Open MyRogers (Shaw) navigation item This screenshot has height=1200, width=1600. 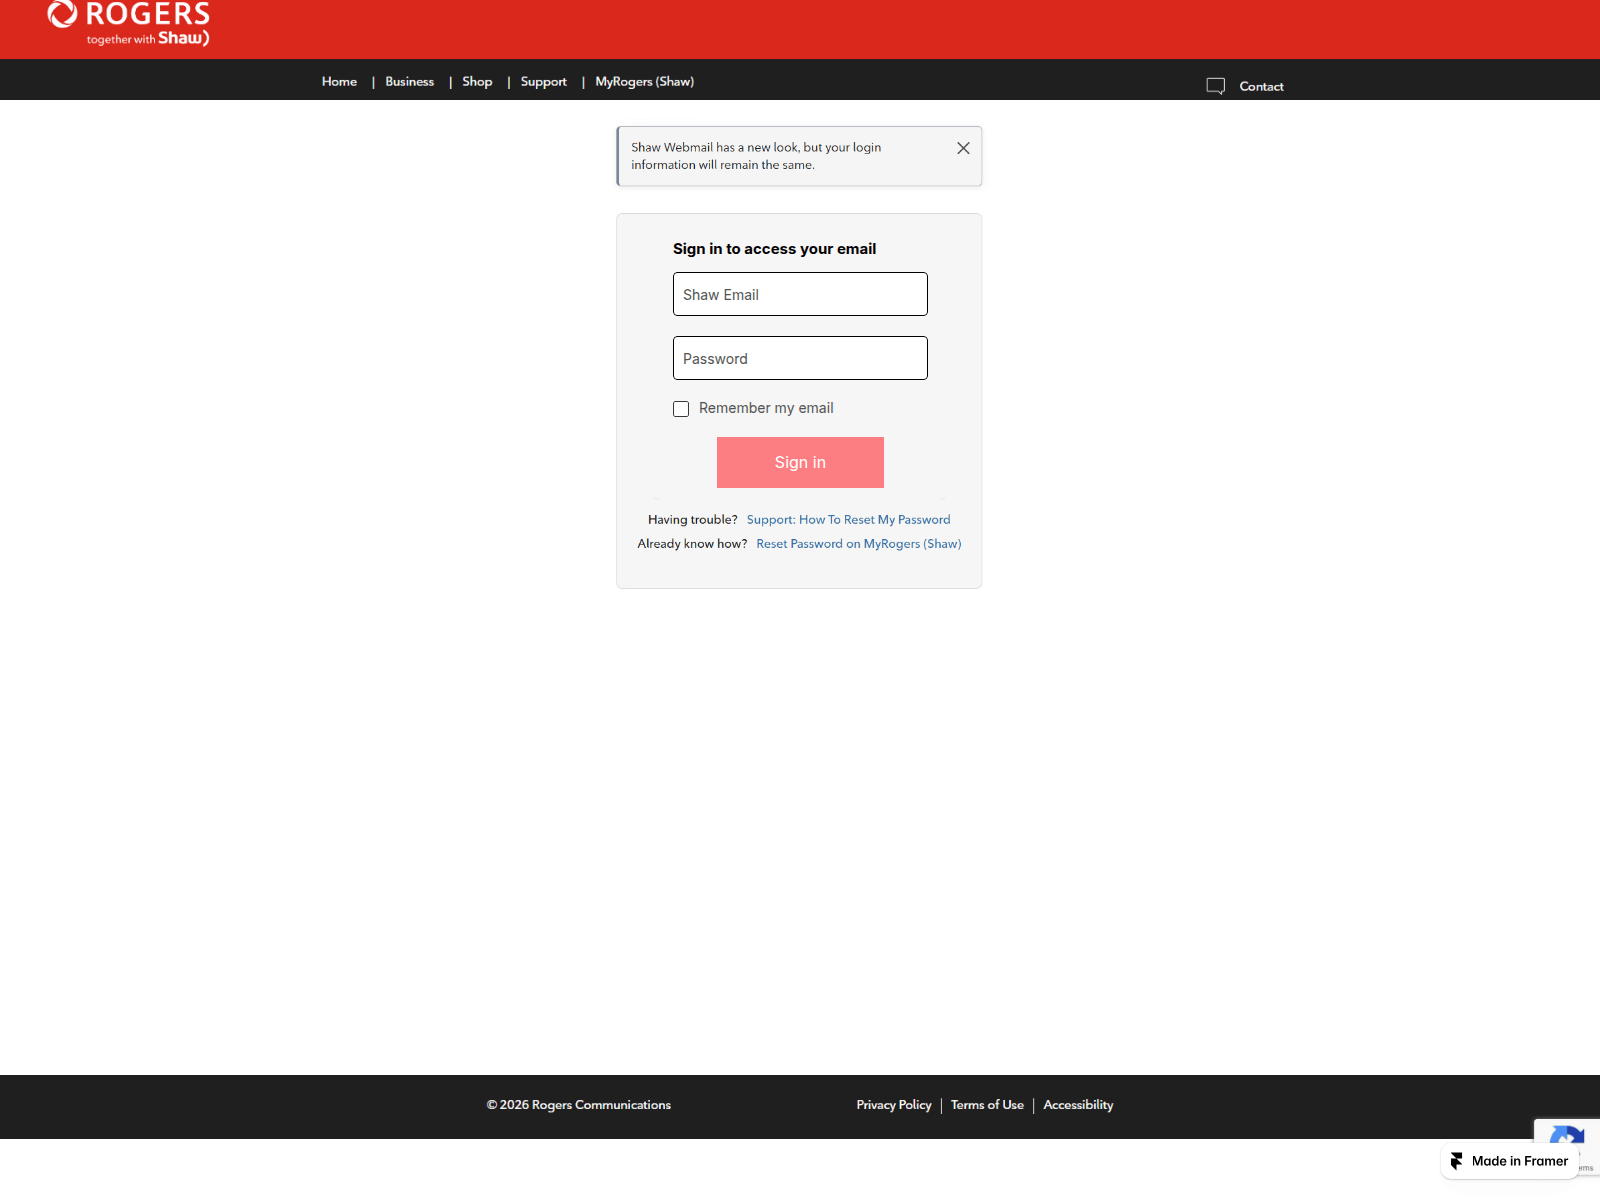point(645,82)
